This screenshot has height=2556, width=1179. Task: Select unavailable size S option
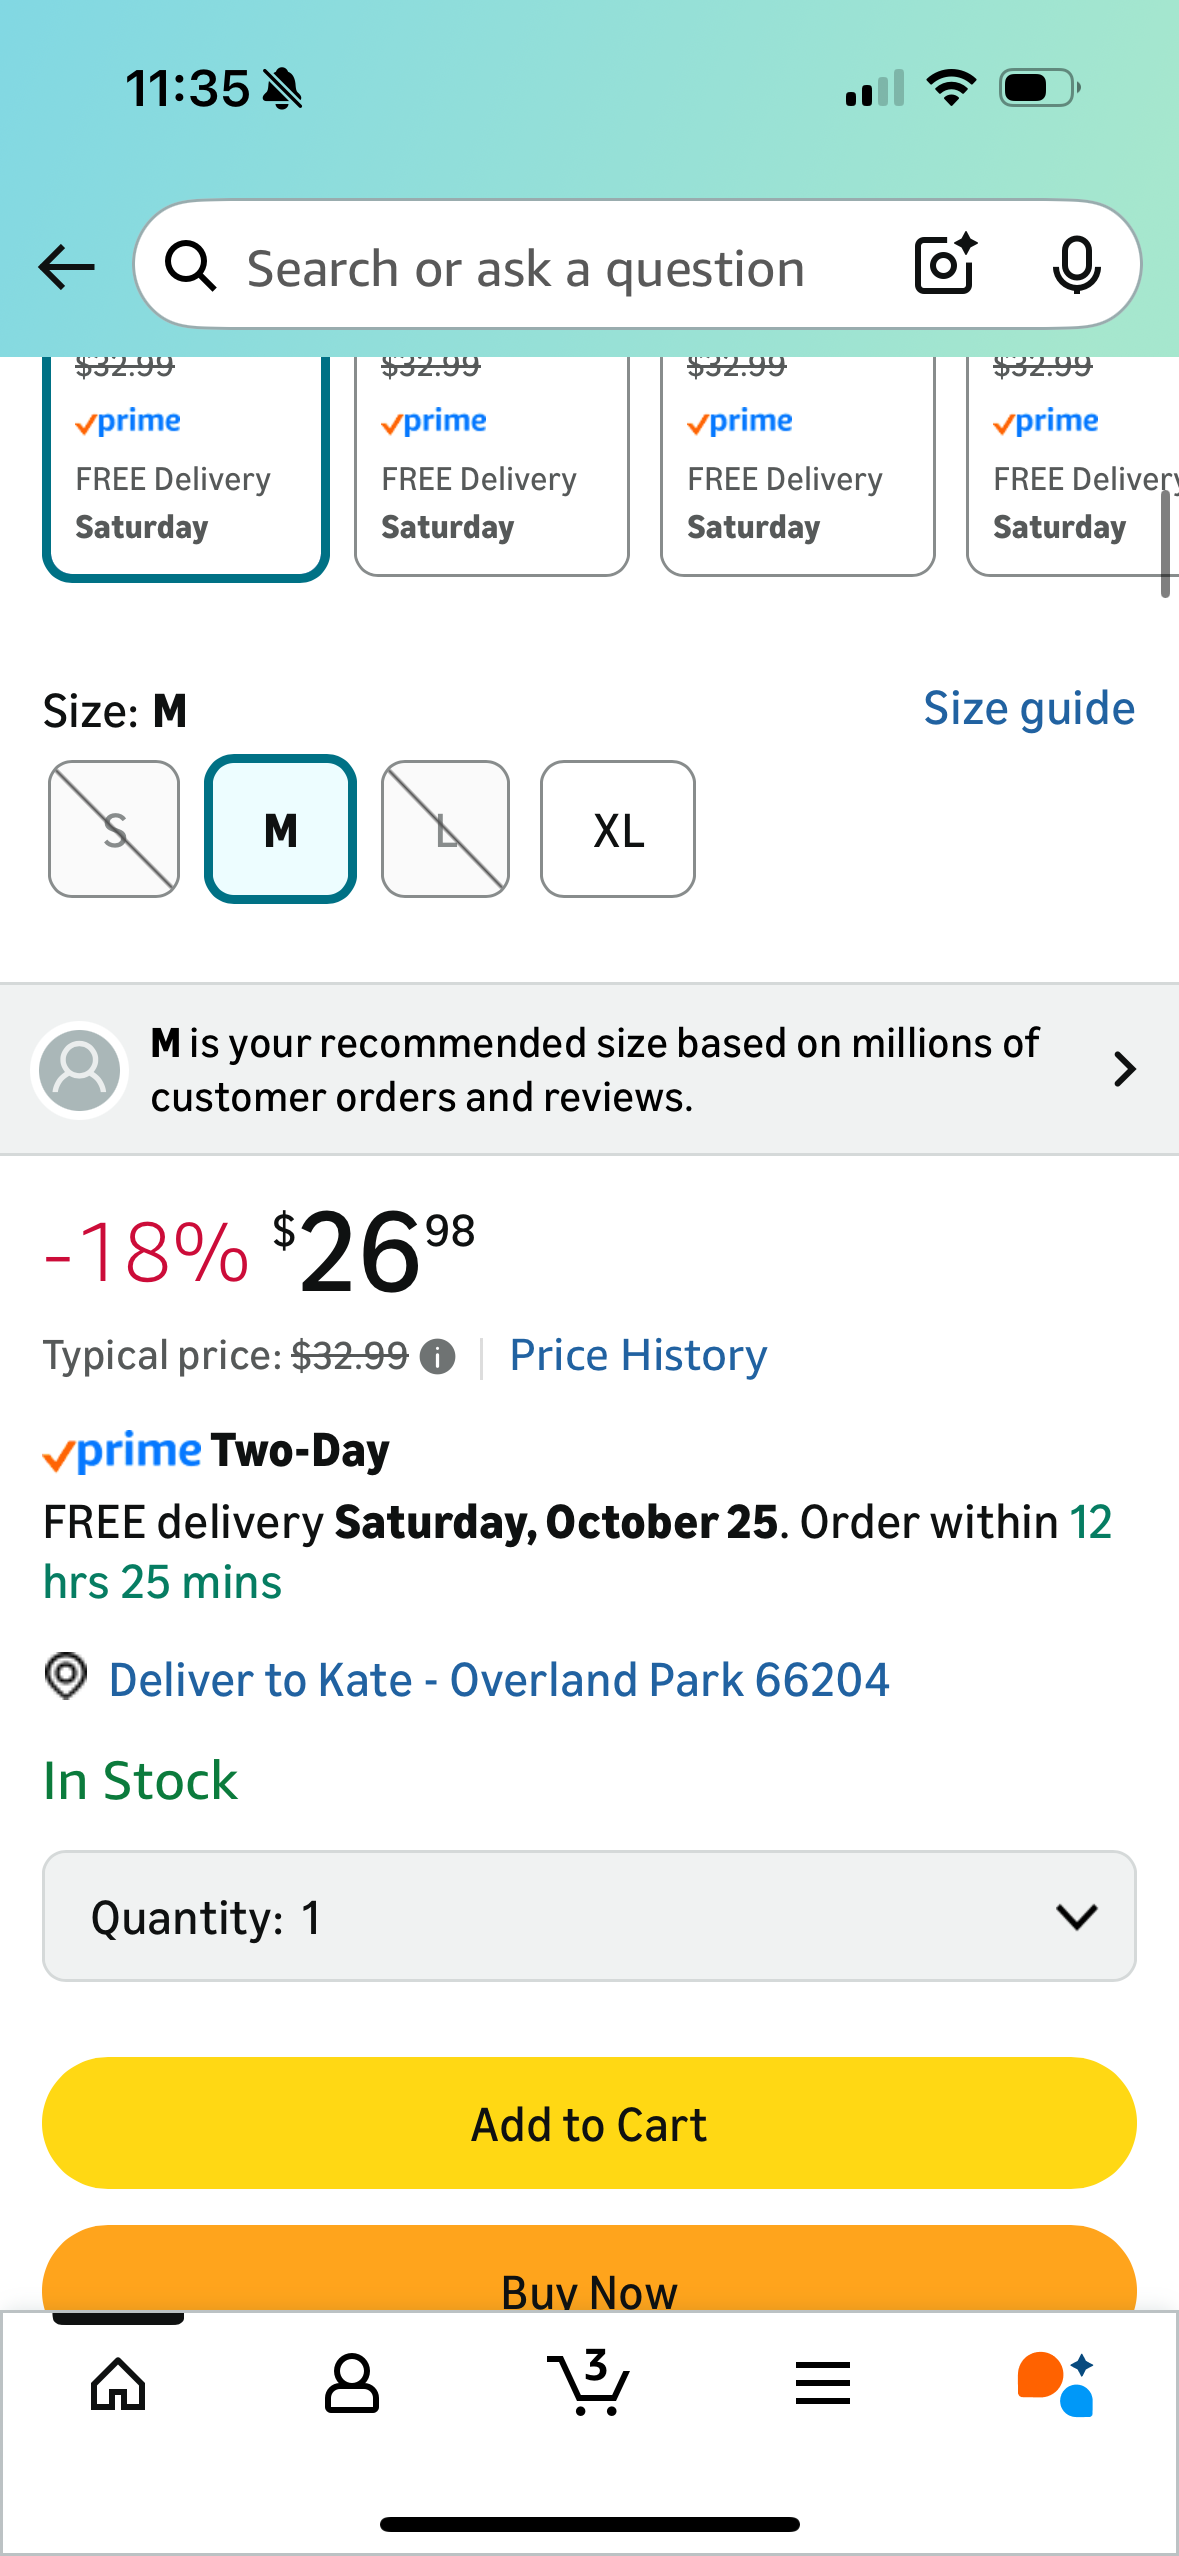[x=114, y=829]
